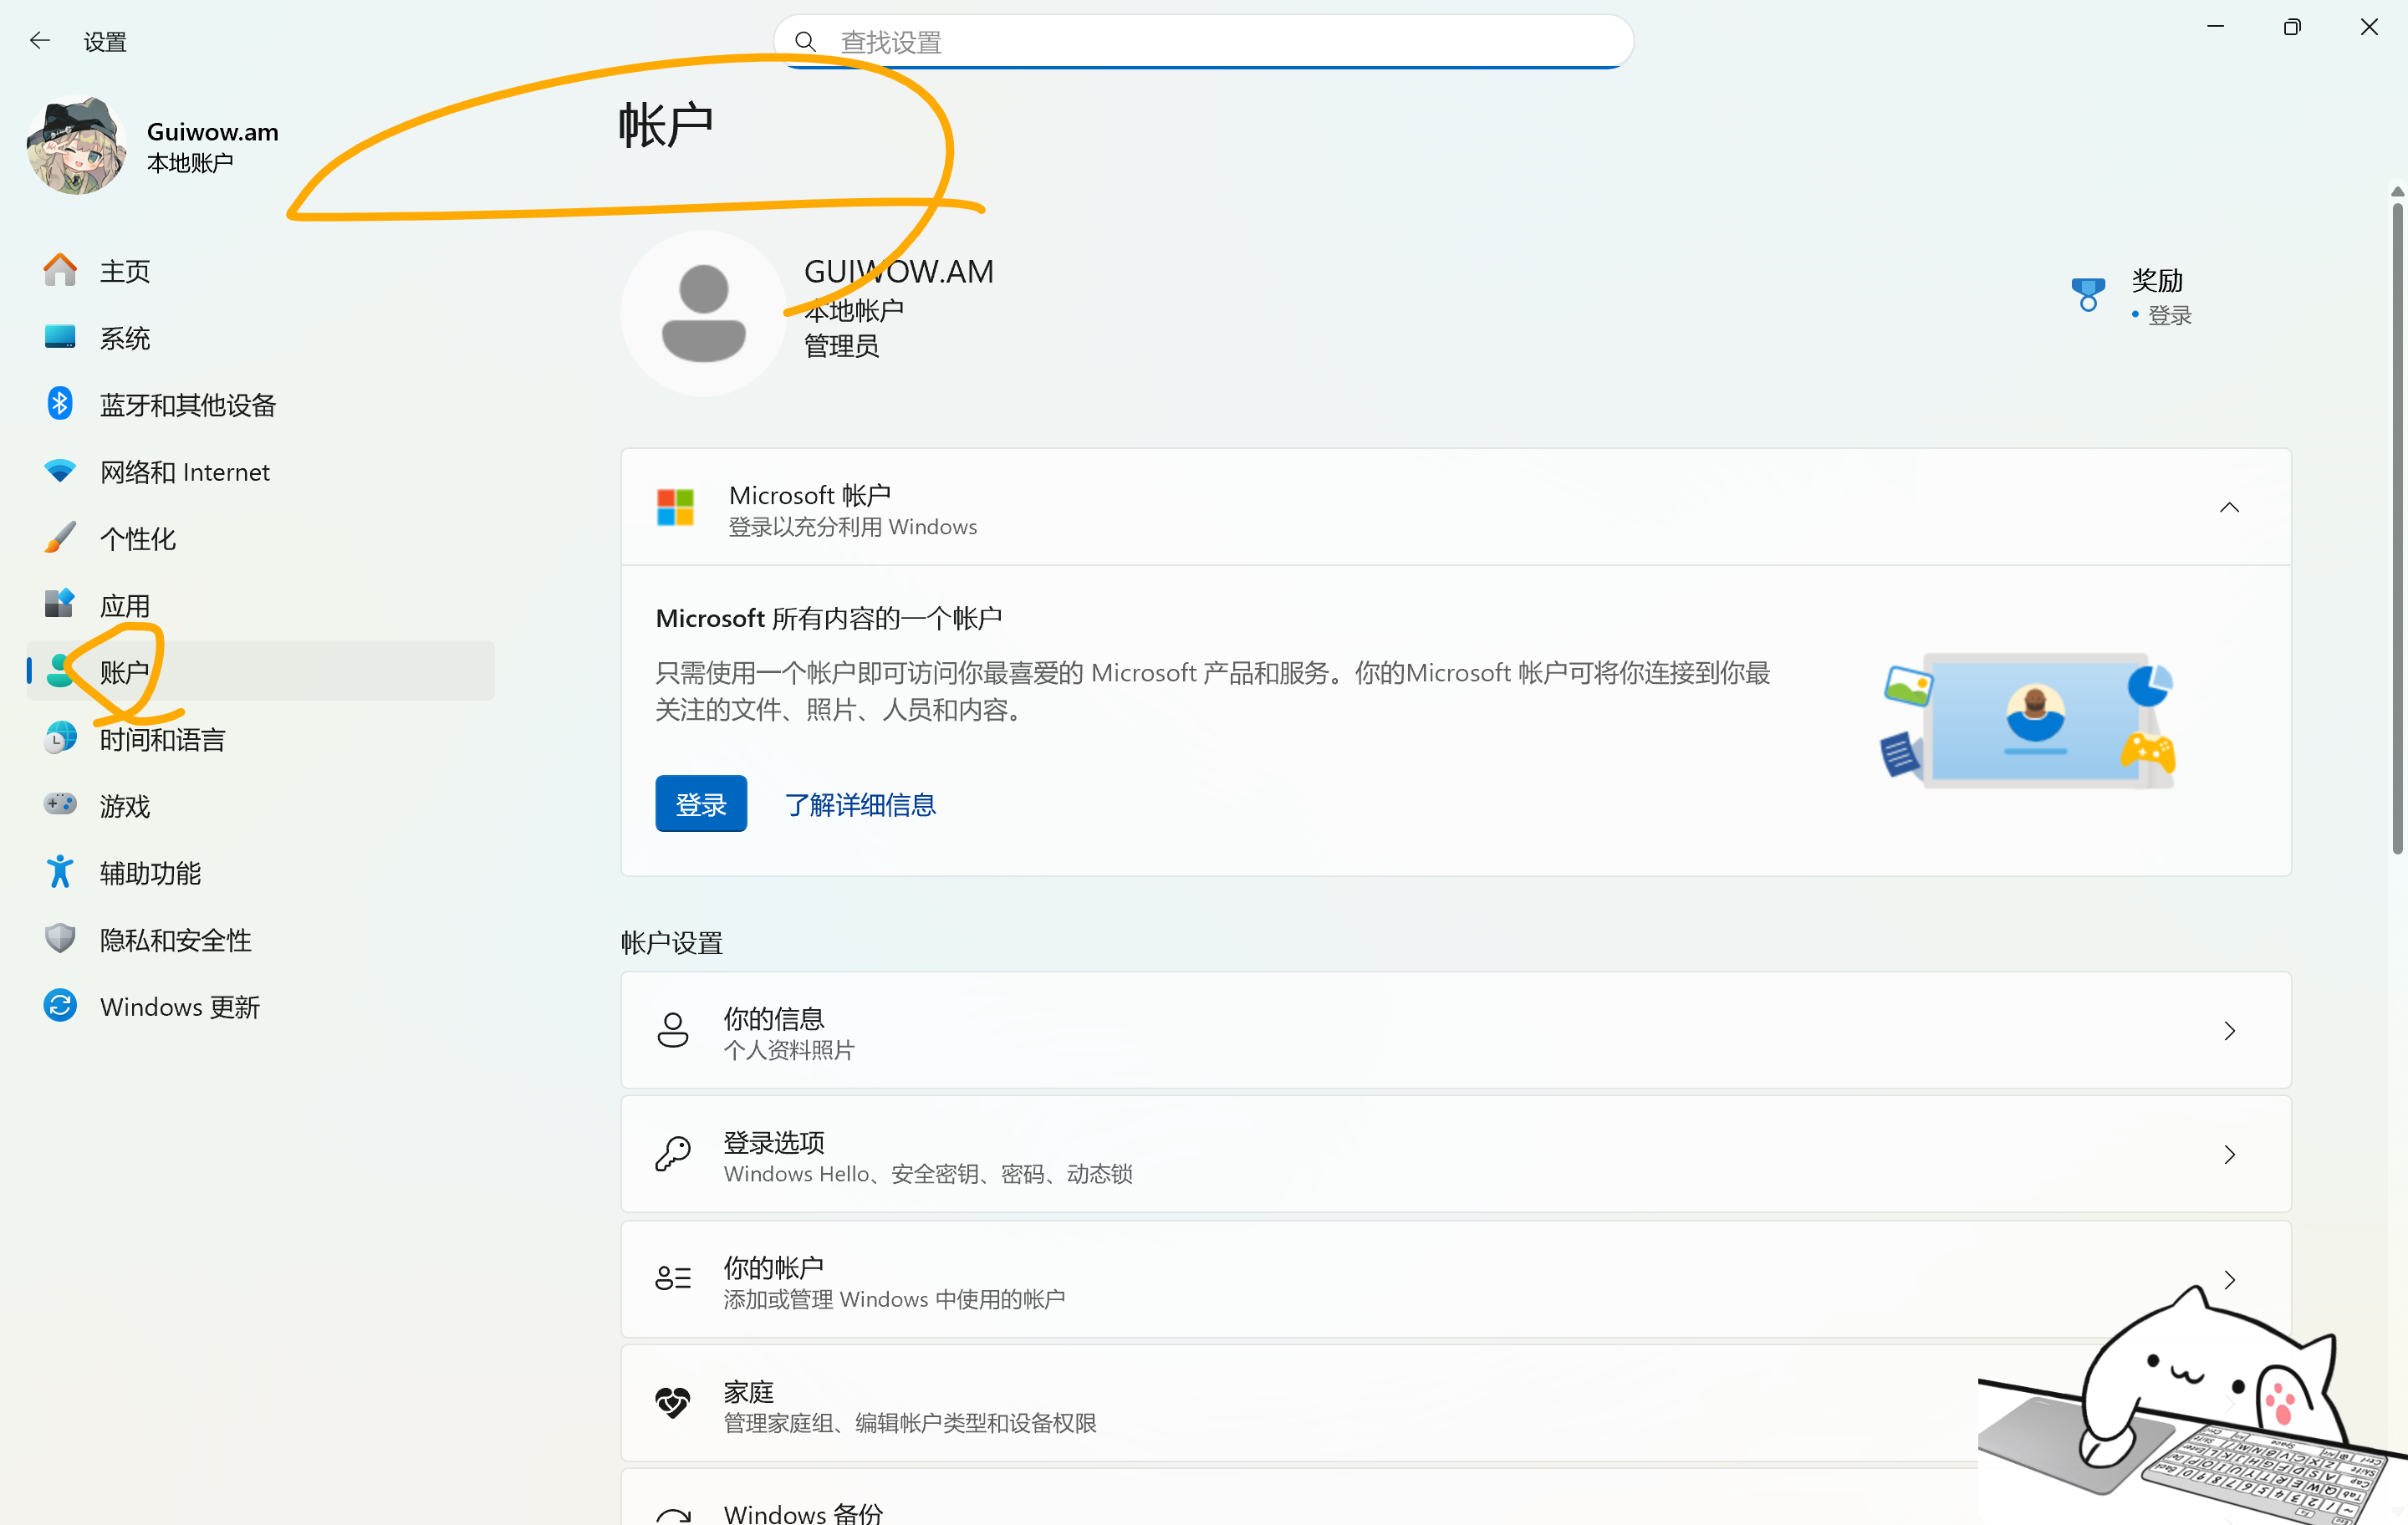Open the 家庭 settings row

pyautogui.click(x=1456, y=1404)
